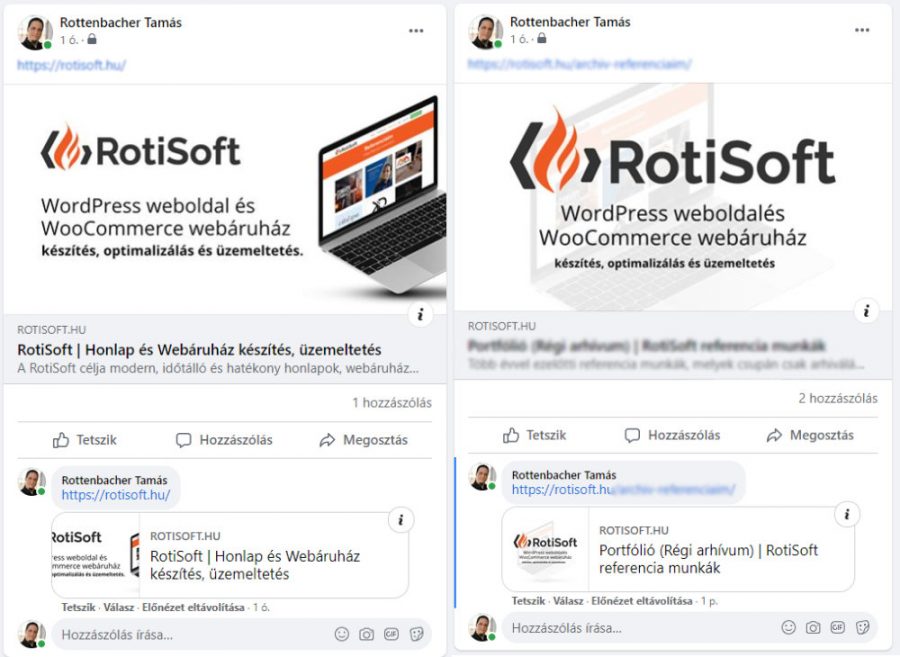This screenshot has width=900, height=657.
Task: Insert emoji in left comment box
Action: [342, 634]
